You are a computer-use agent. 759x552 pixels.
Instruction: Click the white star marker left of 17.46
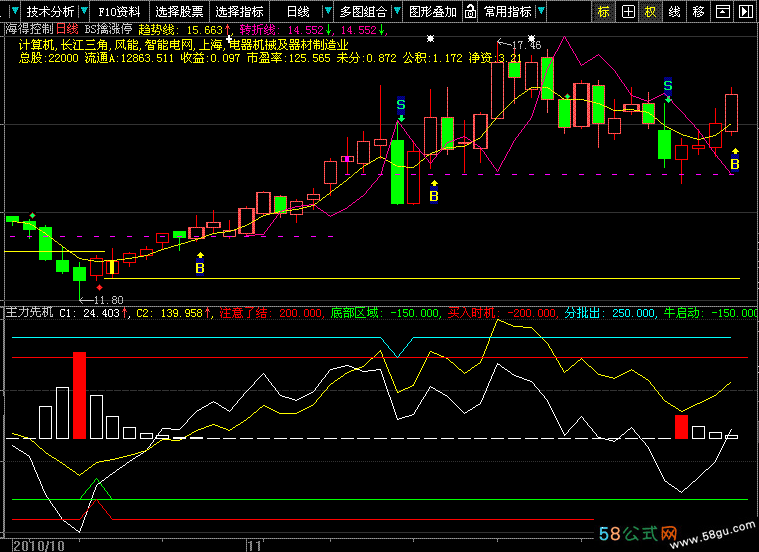click(430, 38)
